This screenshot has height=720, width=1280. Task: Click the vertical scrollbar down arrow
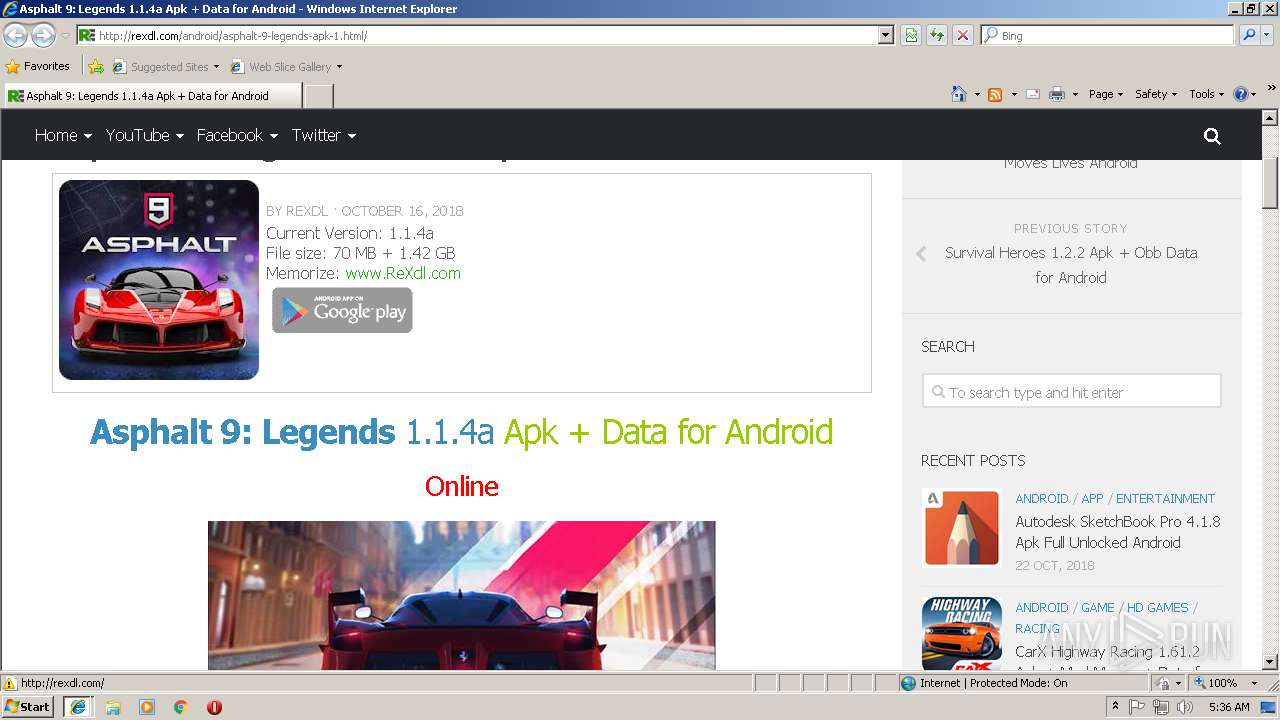click(1271, 662)
